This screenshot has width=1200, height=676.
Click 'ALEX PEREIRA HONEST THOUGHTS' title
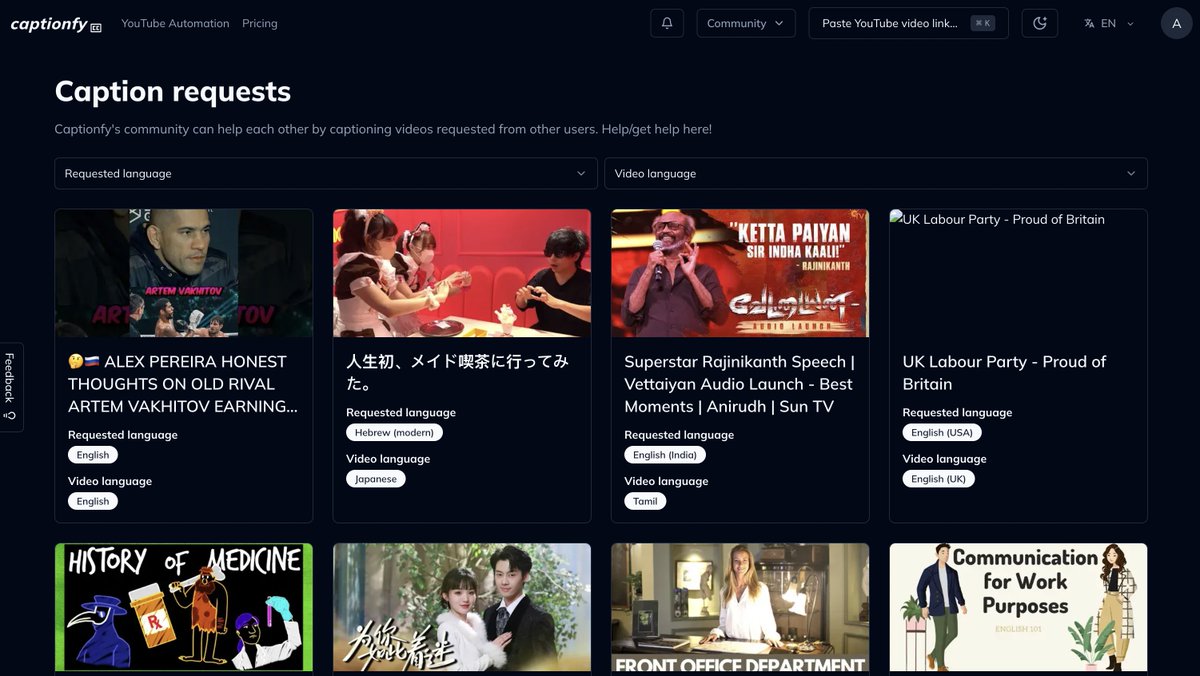(183, 384)
